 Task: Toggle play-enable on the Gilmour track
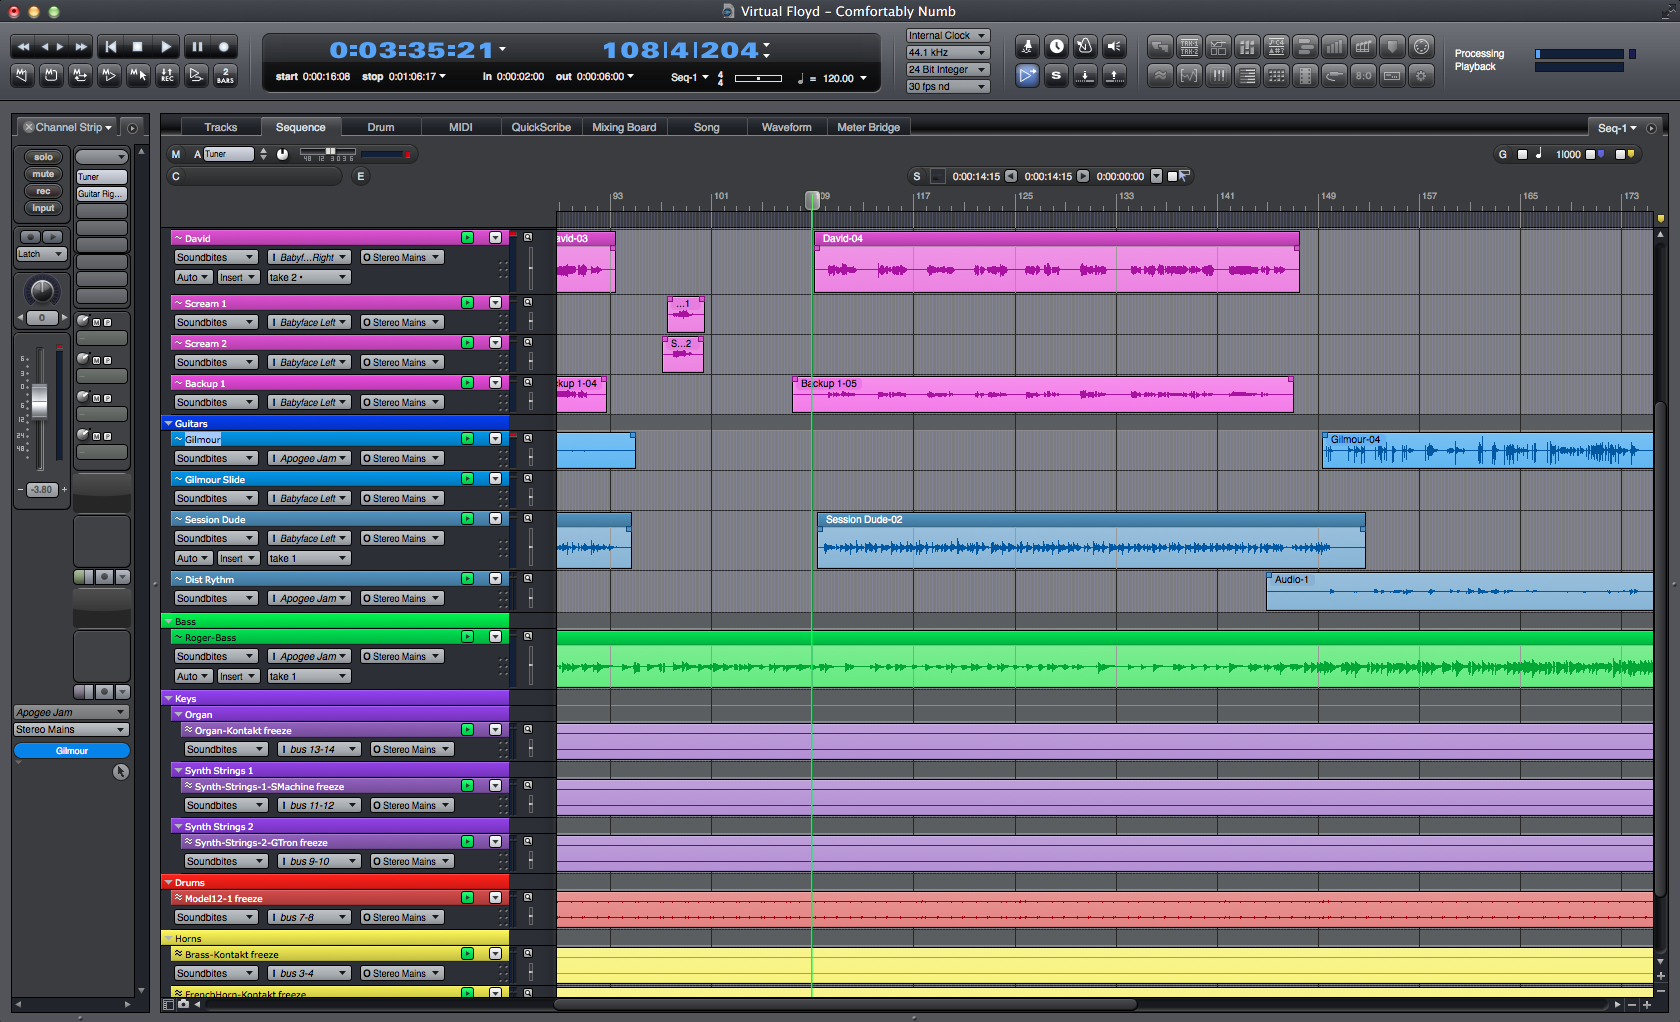tap(467, 439)
